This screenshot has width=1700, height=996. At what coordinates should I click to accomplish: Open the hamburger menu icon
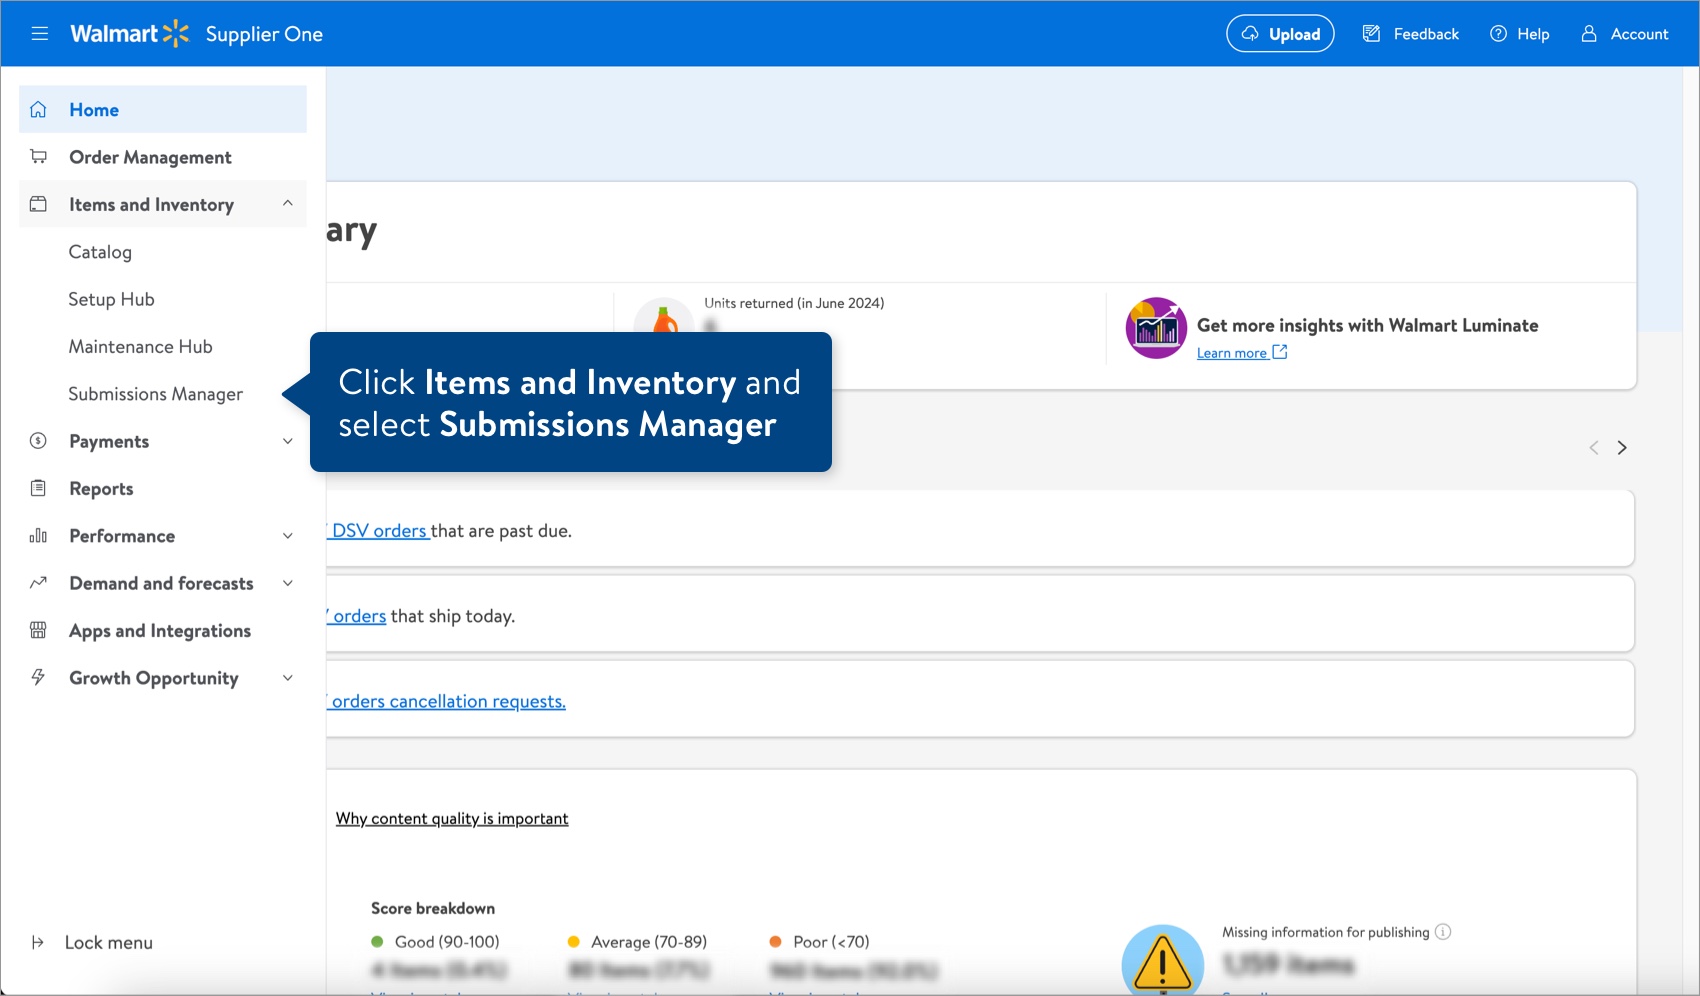[40, 33]
